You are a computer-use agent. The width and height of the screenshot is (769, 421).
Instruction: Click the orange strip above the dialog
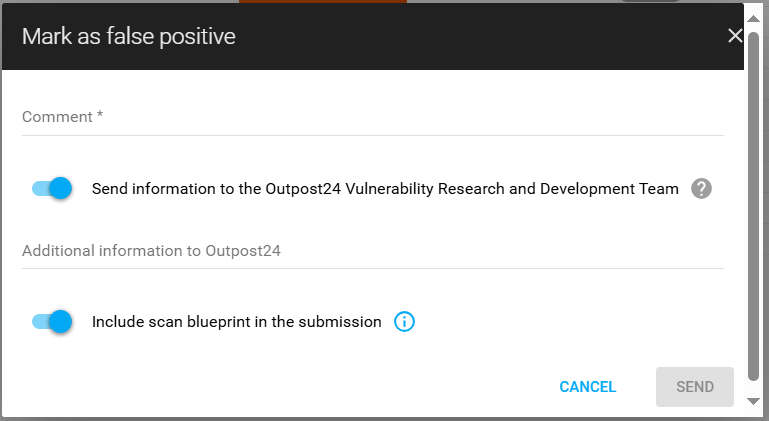pos(322,1)
